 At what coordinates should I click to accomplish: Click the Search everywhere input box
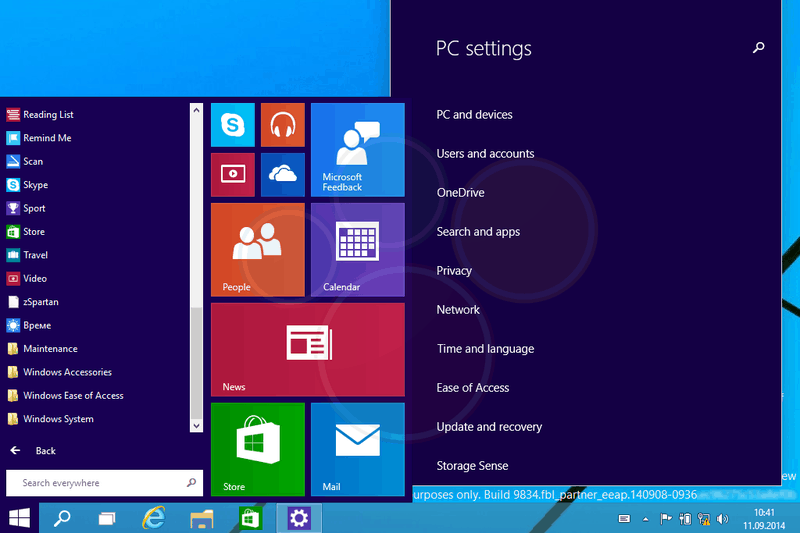[x=95, y=483]
